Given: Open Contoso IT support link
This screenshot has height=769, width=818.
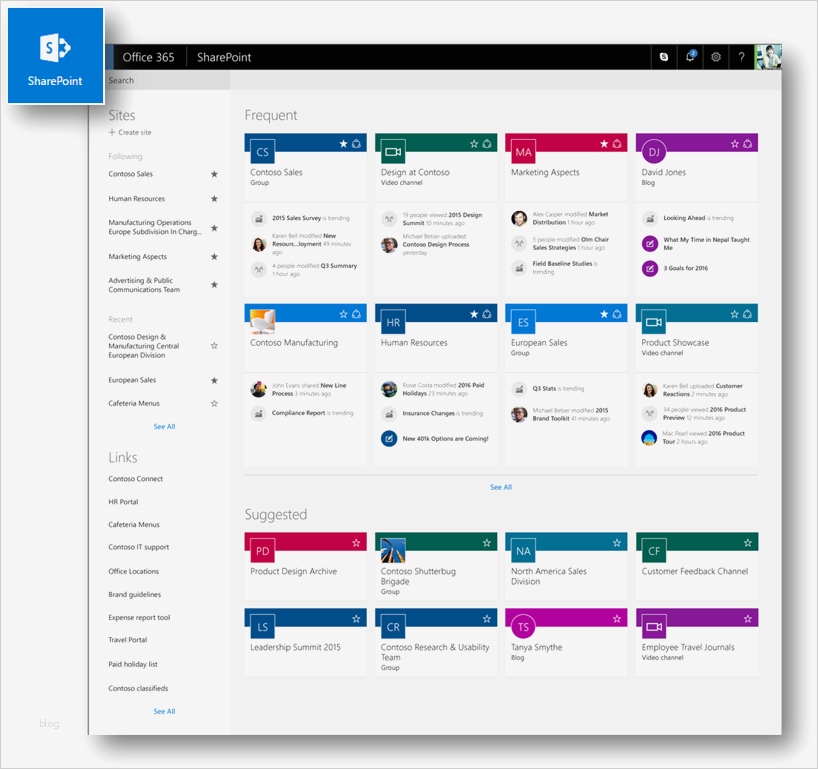Looking at the screenshot, I should click(139, 547).
